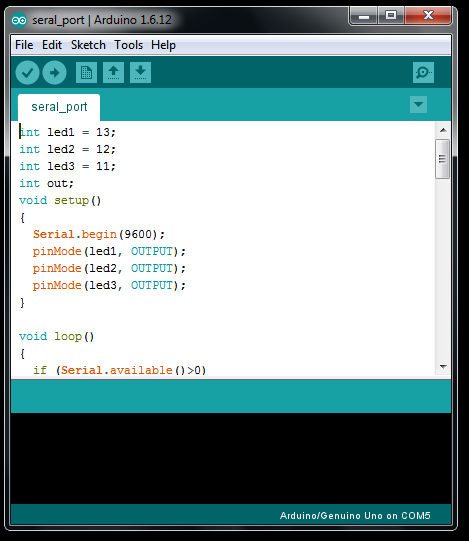Image resolution: width=469 pixels, height=541 pixels.
Task: Open the Sketch menu
Action: point(88,45)
